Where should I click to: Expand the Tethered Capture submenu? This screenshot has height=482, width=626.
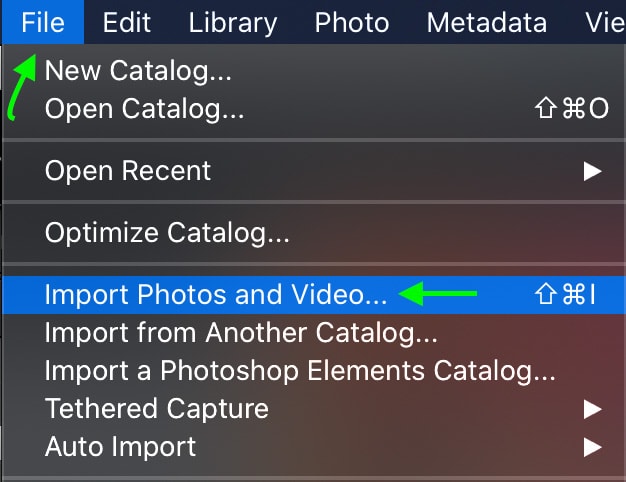tap(314, 409)
